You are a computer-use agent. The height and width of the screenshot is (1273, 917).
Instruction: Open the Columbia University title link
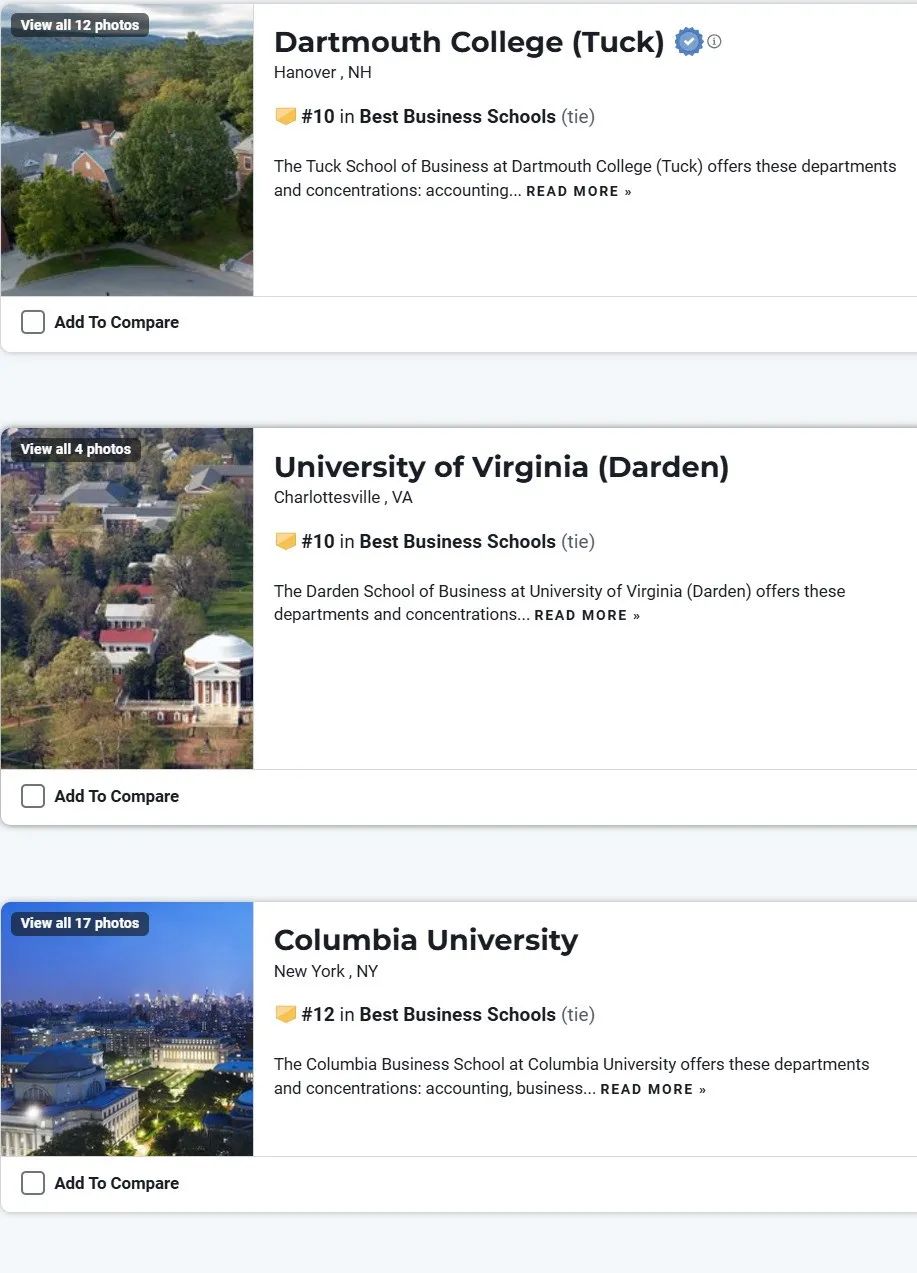click(x=426, y=940)
